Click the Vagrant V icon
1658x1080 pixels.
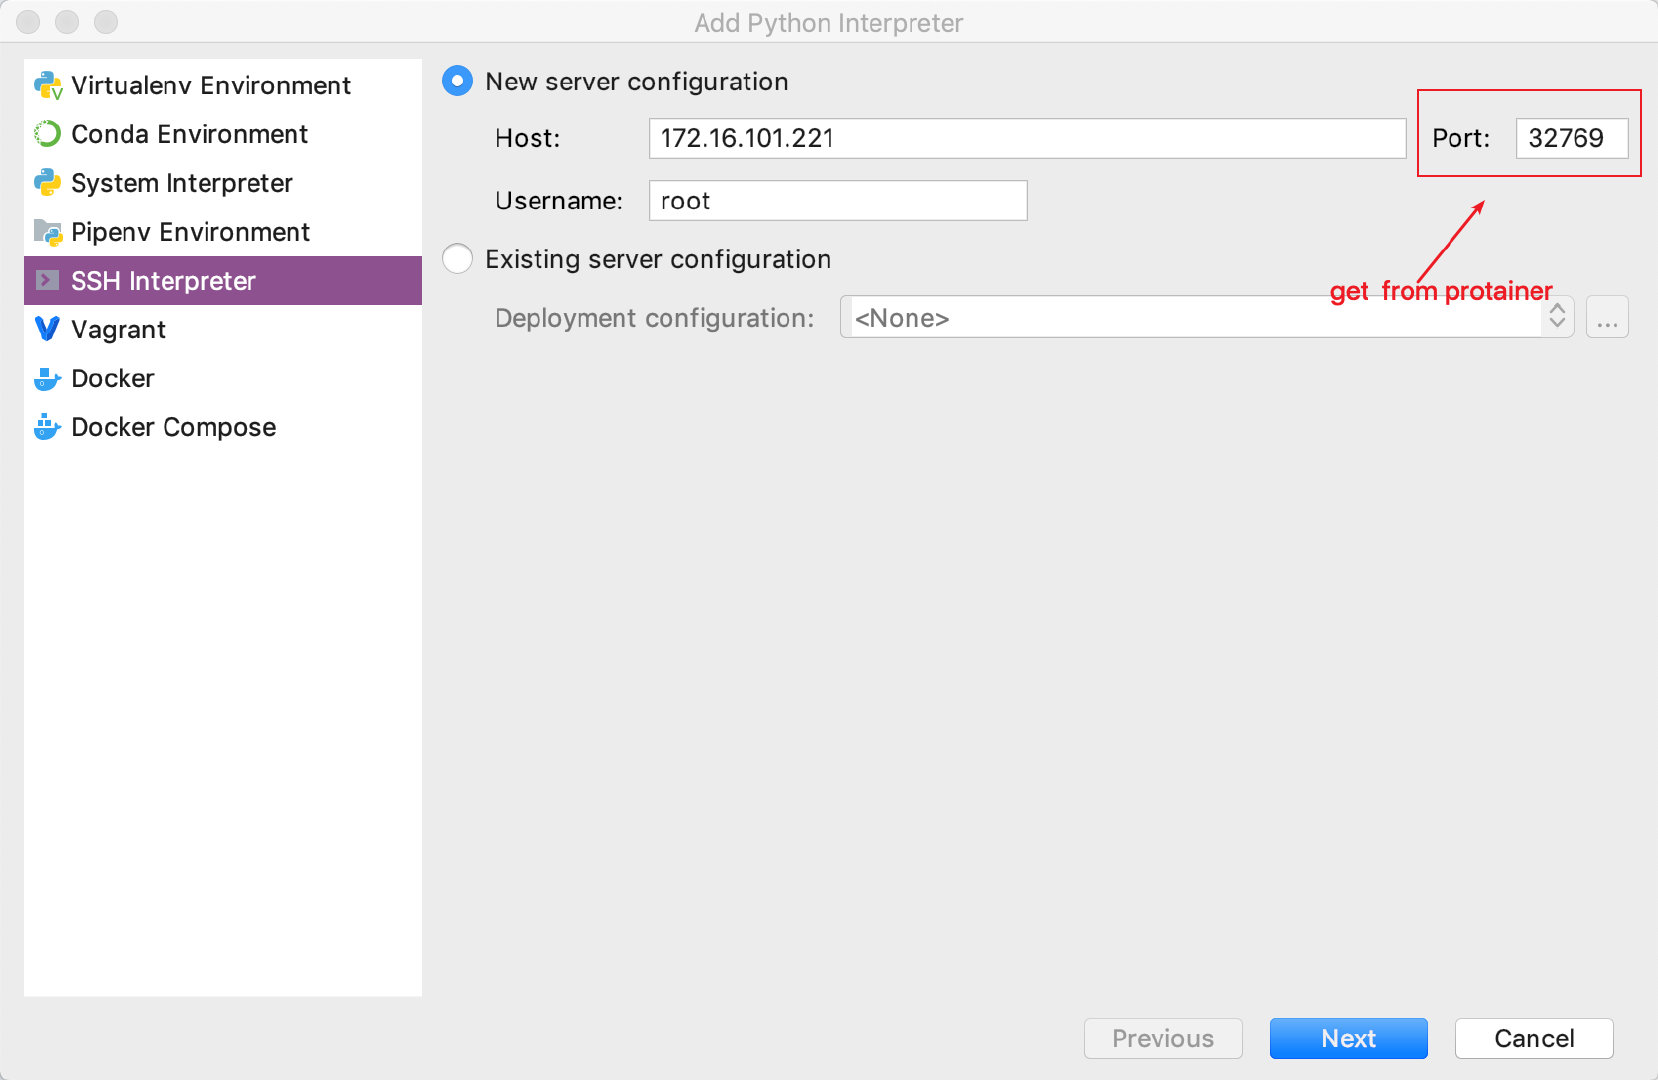click(x=47, y=329)
